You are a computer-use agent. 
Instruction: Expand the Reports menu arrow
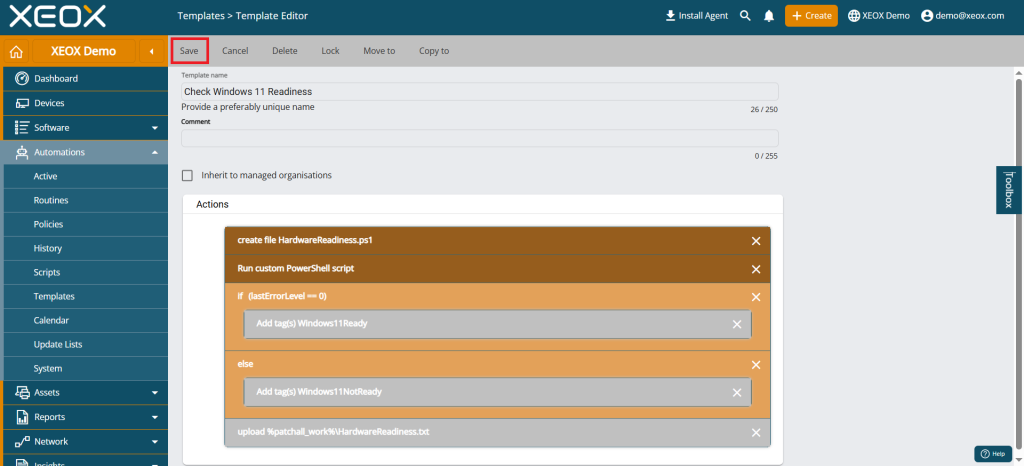(x=155, y=417)
